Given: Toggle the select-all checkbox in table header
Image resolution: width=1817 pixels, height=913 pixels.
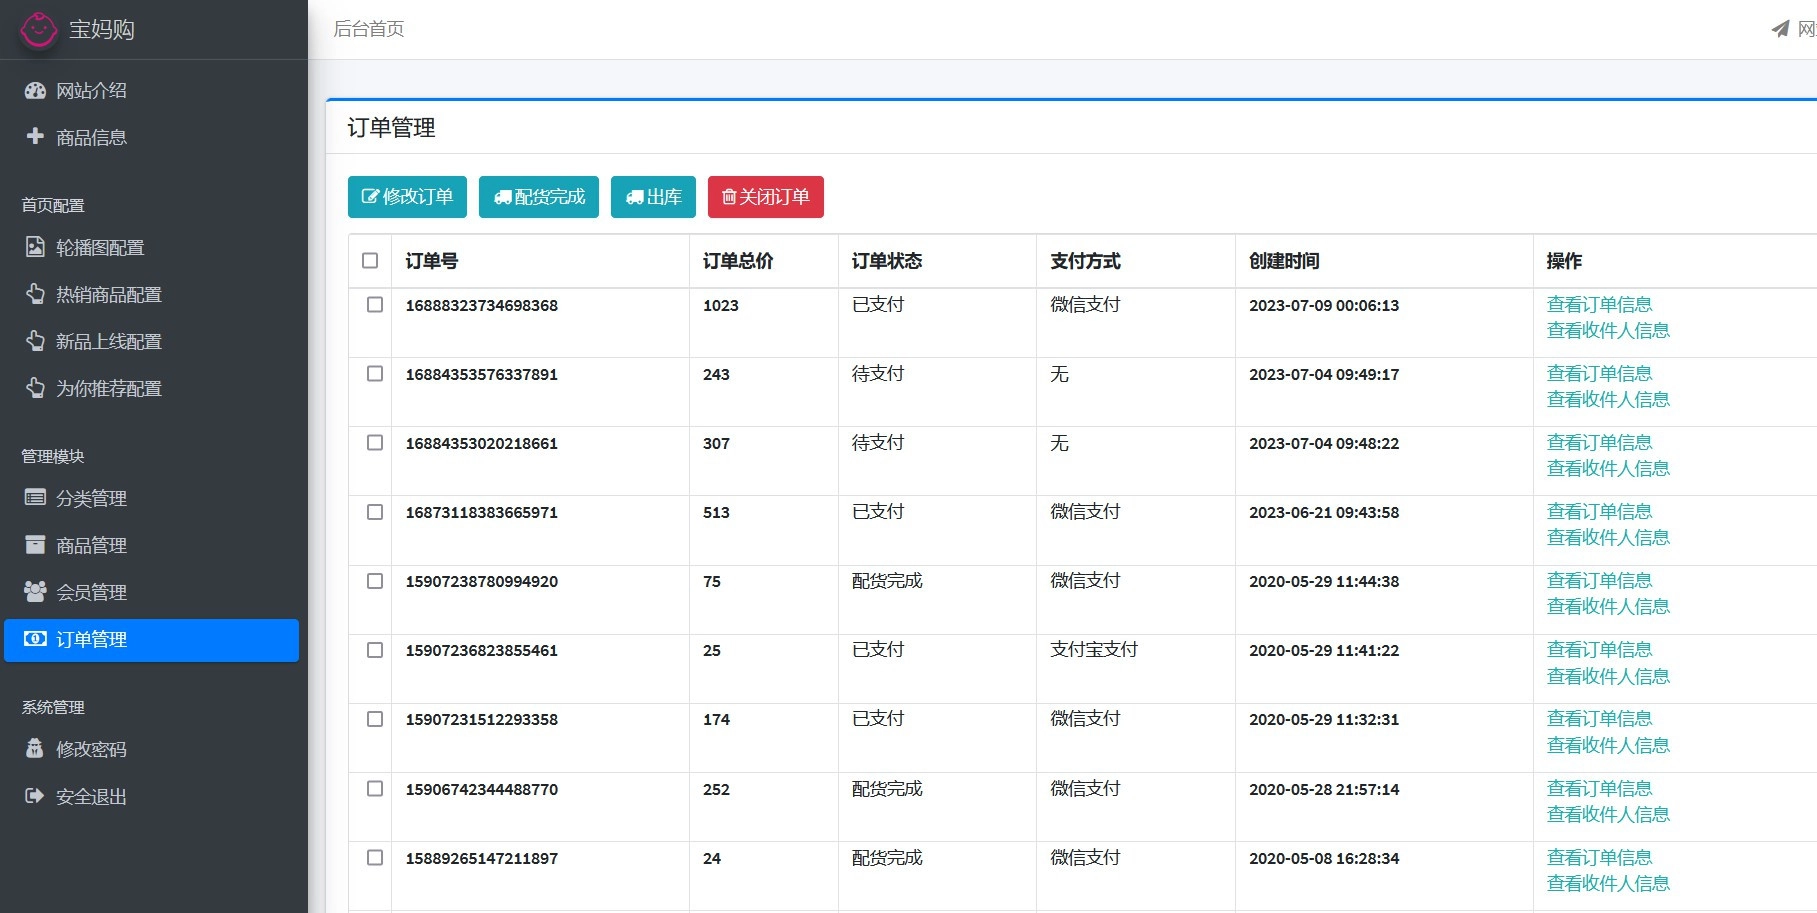Looking at the screenshot, I should click(370, 261).
